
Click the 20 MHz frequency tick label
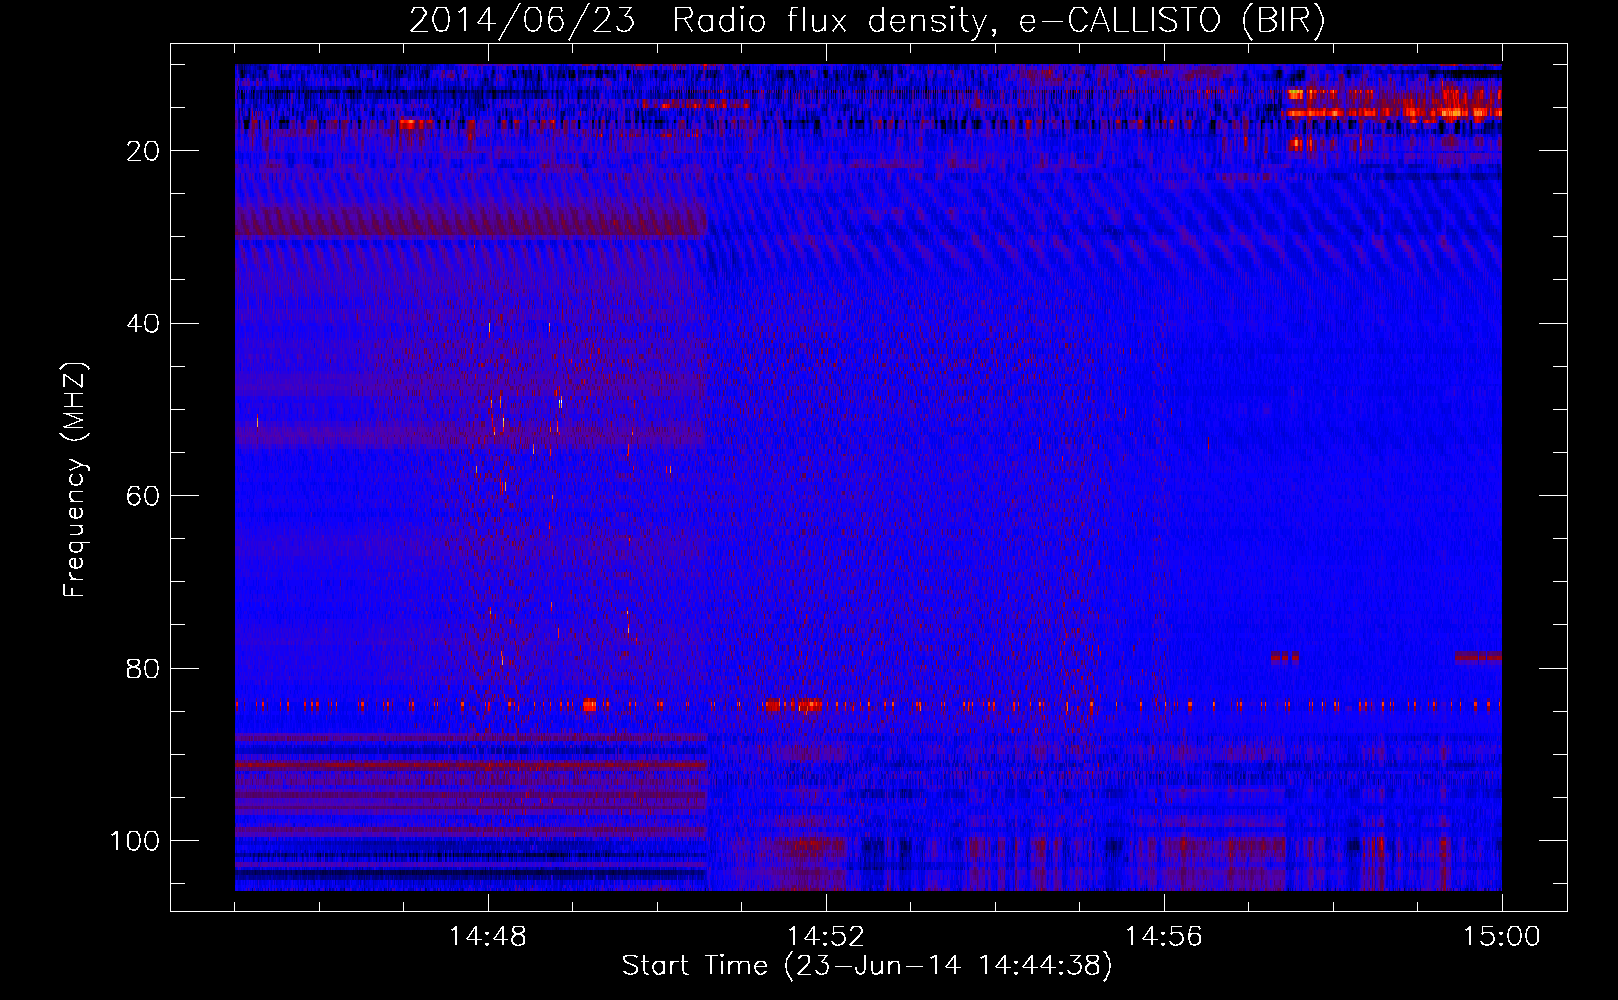143,151
